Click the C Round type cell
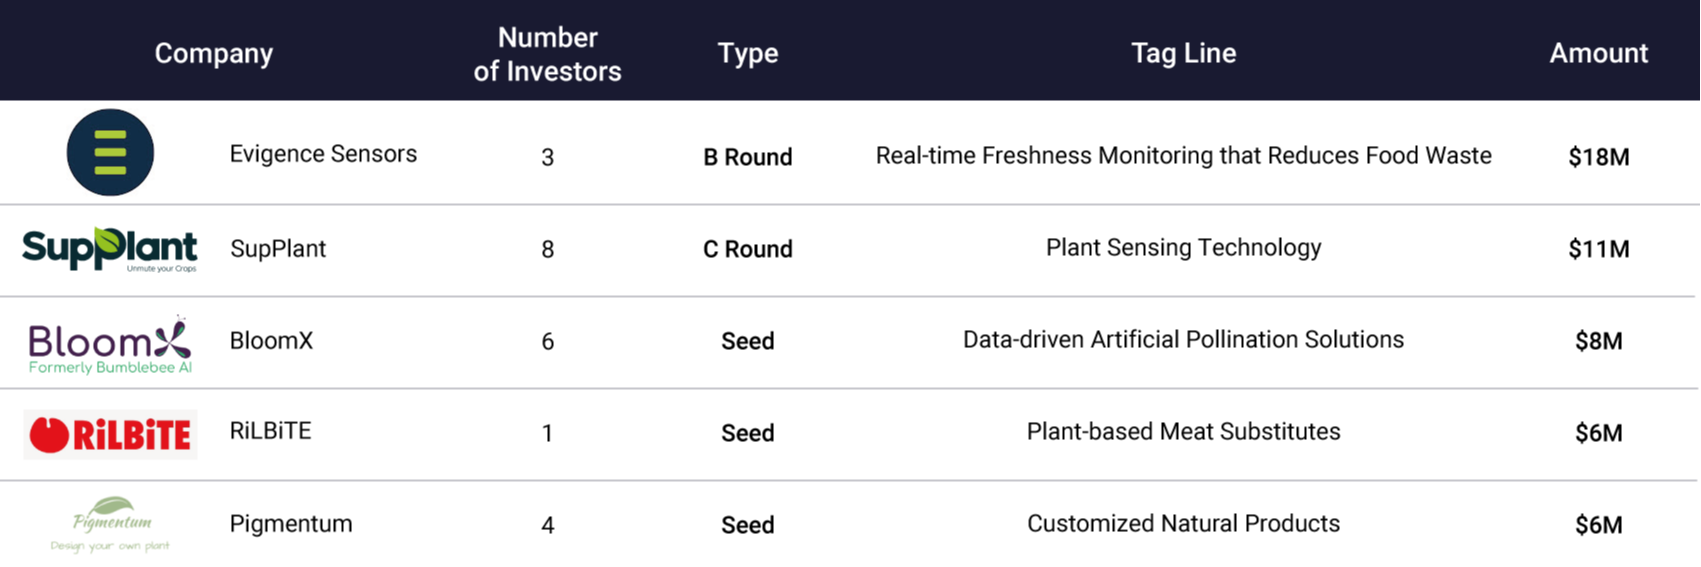Screen dimensions: 1701x567 click(x=747, y=249)
